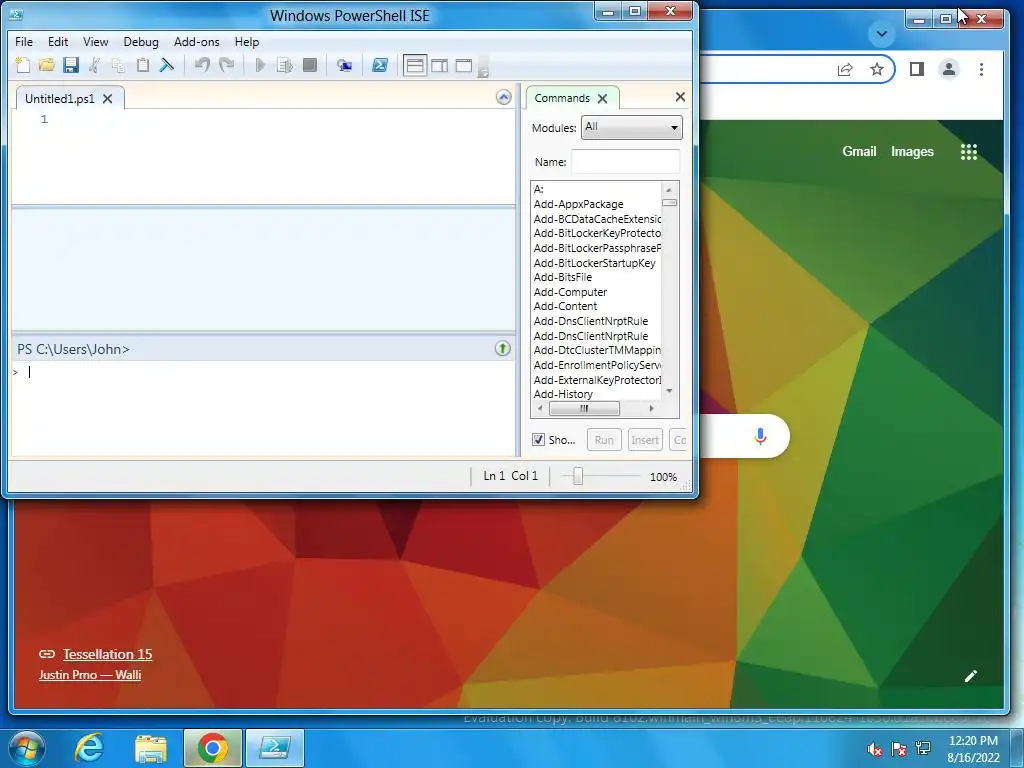Run the selection using the toolbar icon
Screen dimensions: 1024x768
(285, 65)
